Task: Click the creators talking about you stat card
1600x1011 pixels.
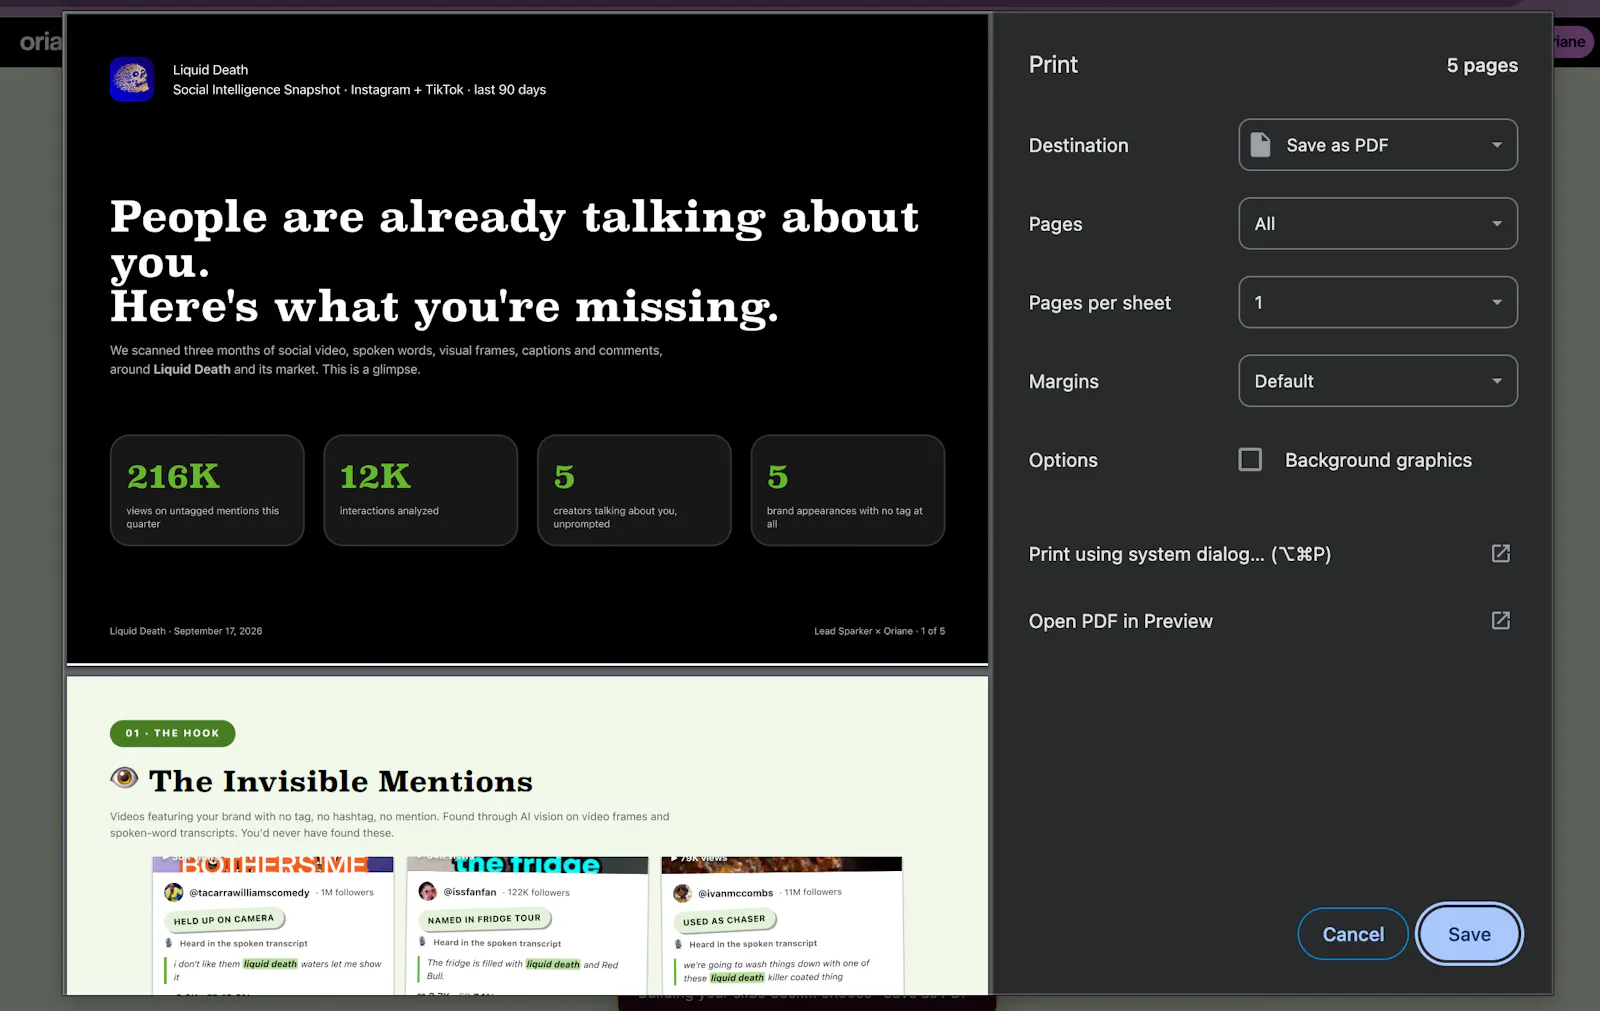Action: point(634,490)
